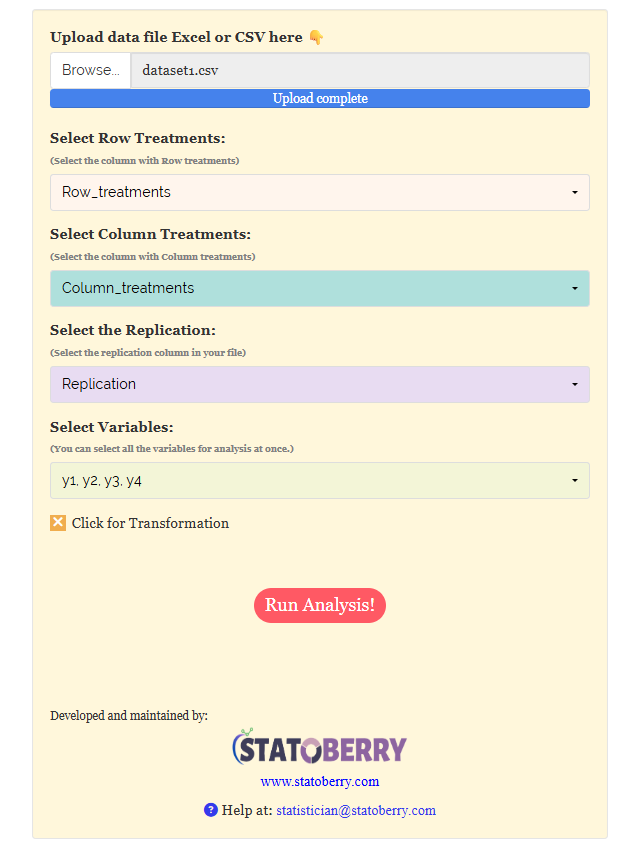Open the www.statoberry.com link
The width and height of the screenshot is (636, 856).
pos(320,782)
